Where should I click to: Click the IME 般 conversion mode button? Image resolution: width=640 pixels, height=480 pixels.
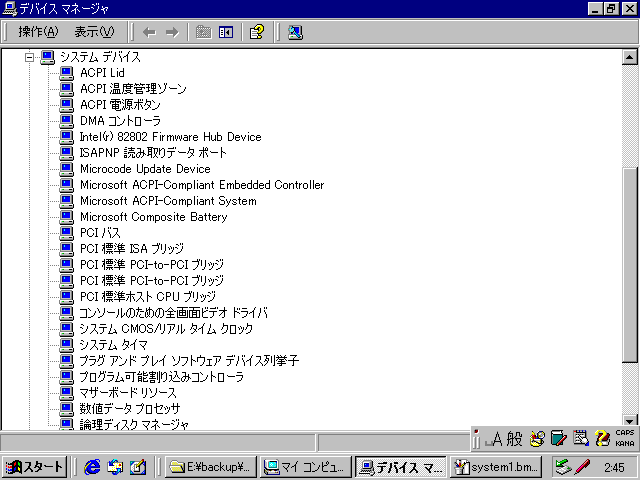[x=514, y=439]
